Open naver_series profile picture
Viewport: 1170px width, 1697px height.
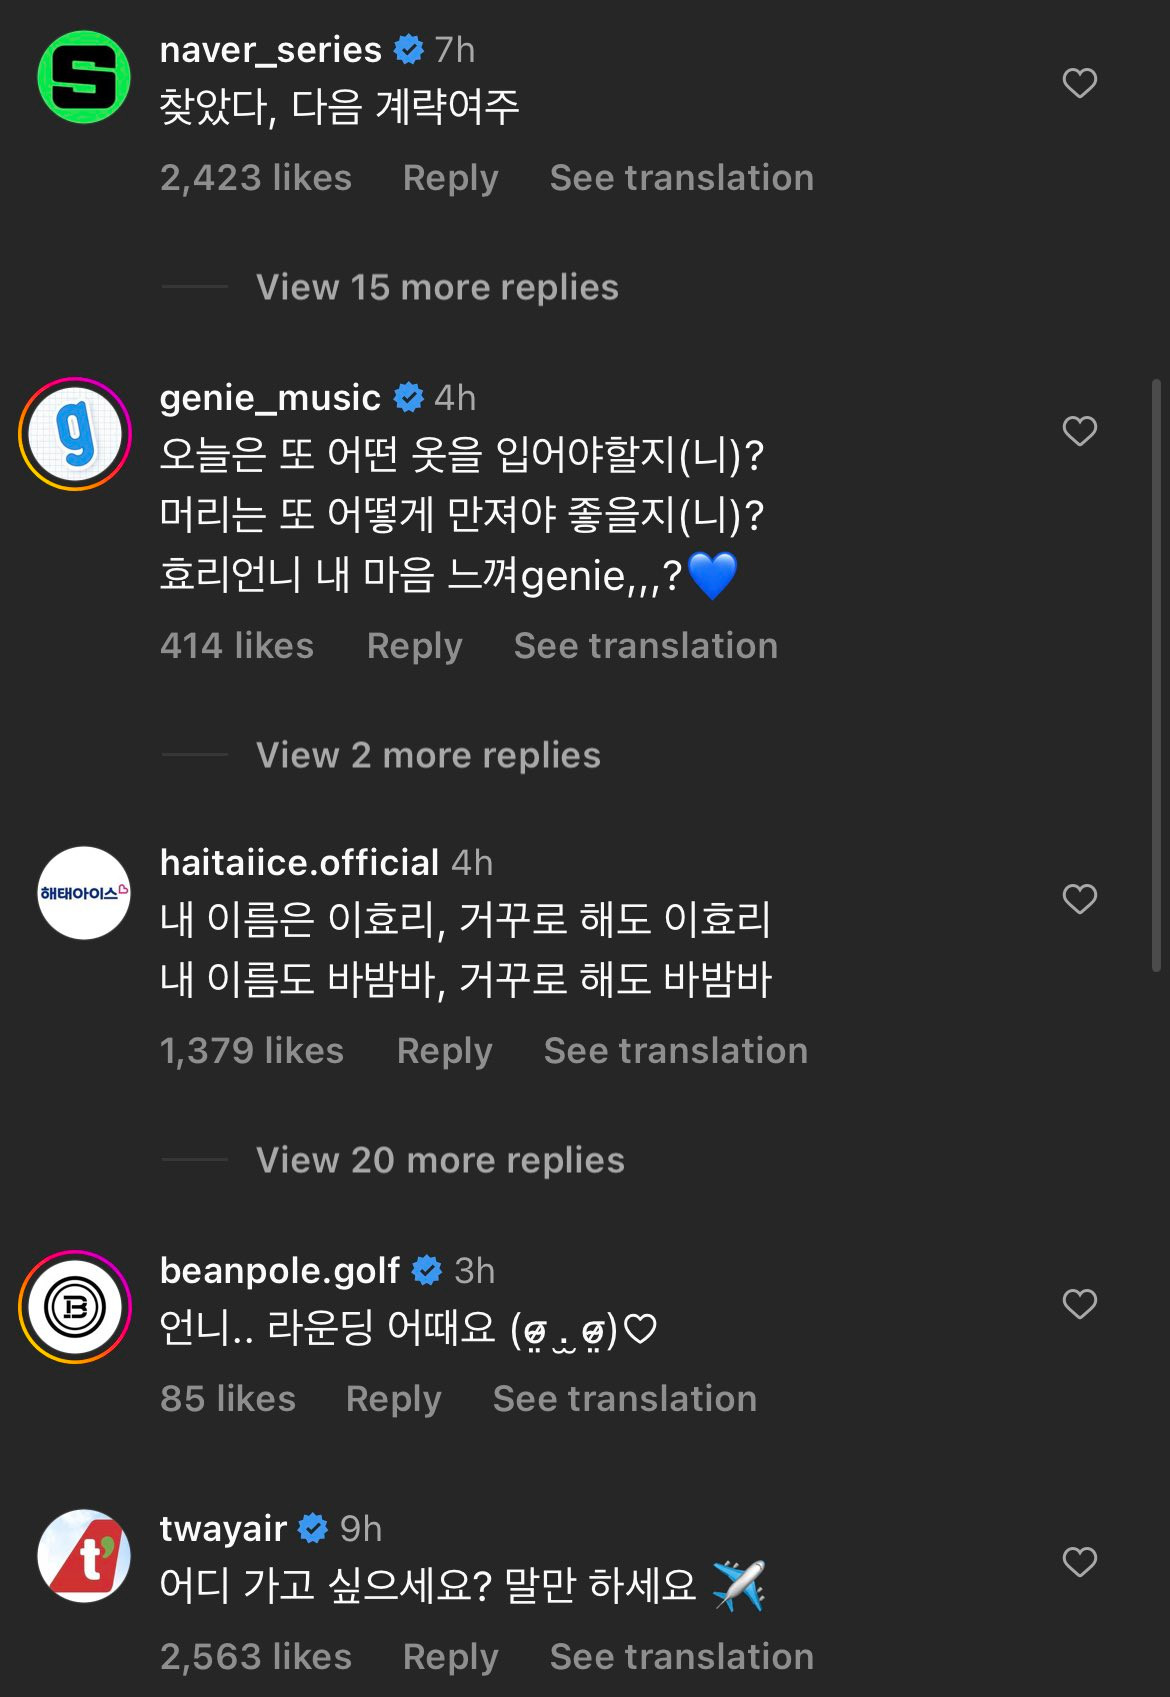tap(84, 77)
